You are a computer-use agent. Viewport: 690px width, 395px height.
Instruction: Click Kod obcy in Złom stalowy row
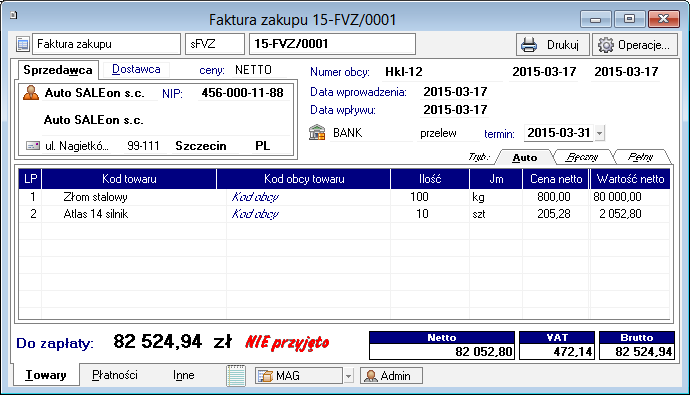coord(255,197)
